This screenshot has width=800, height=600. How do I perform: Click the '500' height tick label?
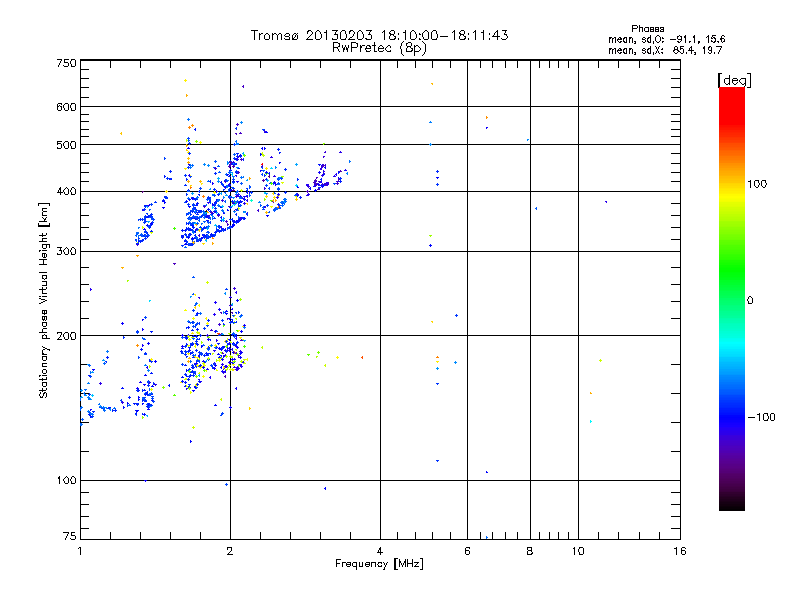click(66, 145)
